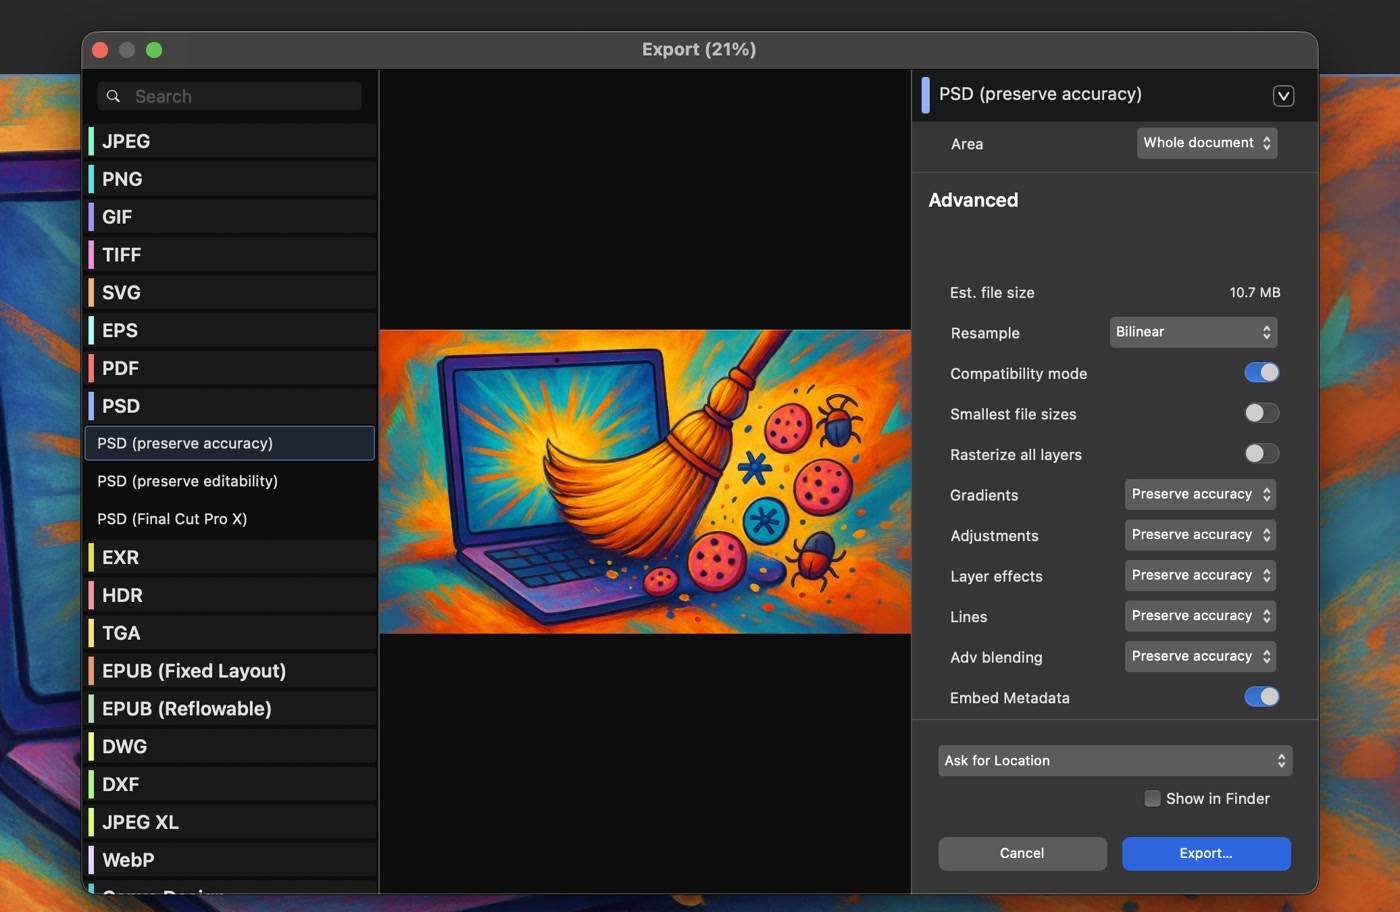
Task: Click the Export… button
Action: point(1206,853)
